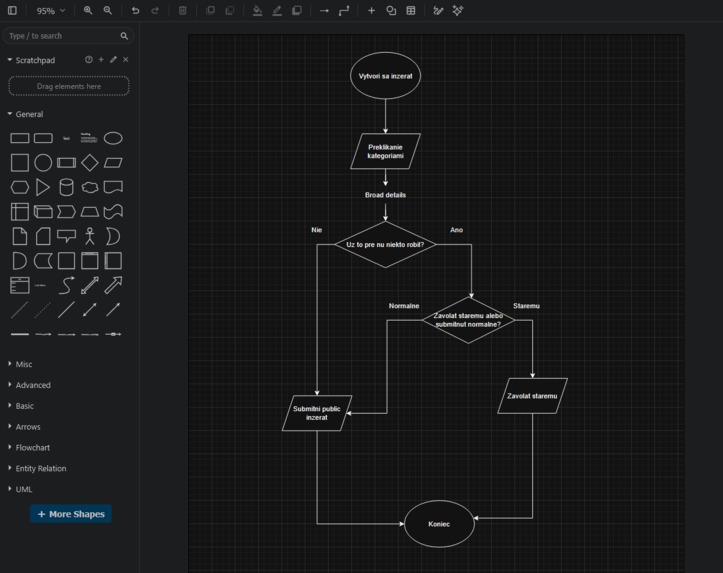Toggle the sidebar panel view icon
This screenshot has width=723, height=573.
[12, 10]
